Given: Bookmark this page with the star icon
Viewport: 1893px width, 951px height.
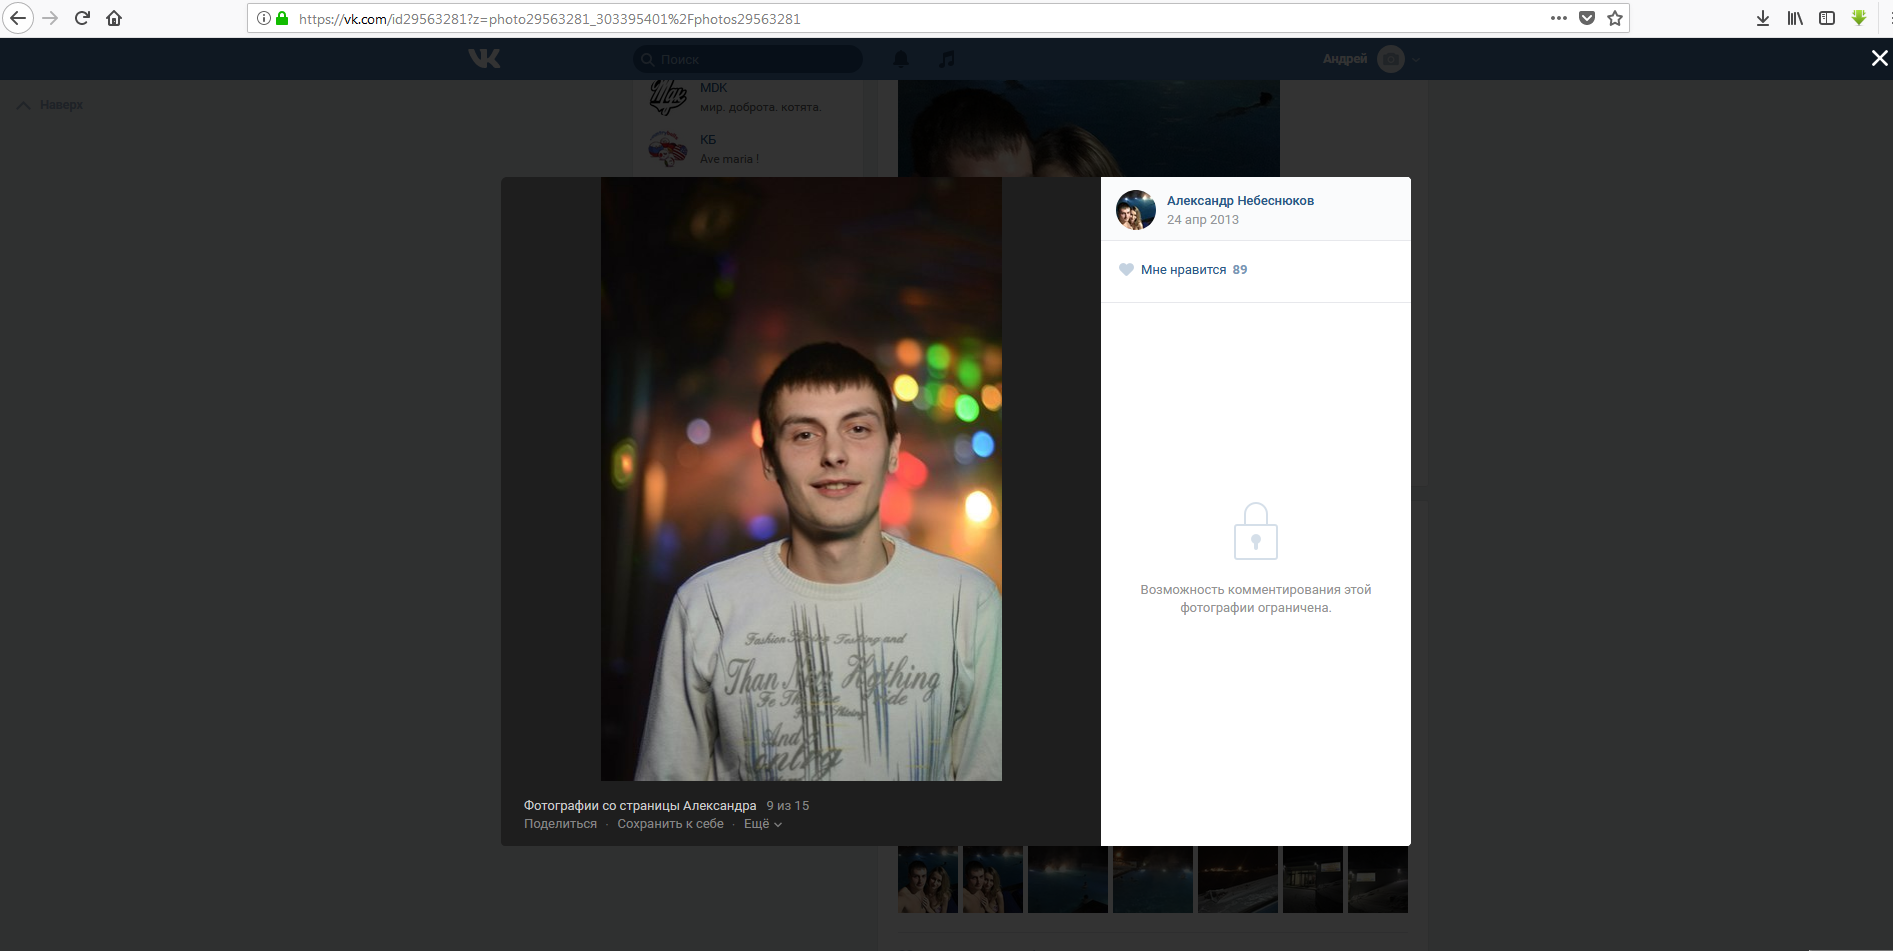Looking at the screenshot, I should (1615, 18).
